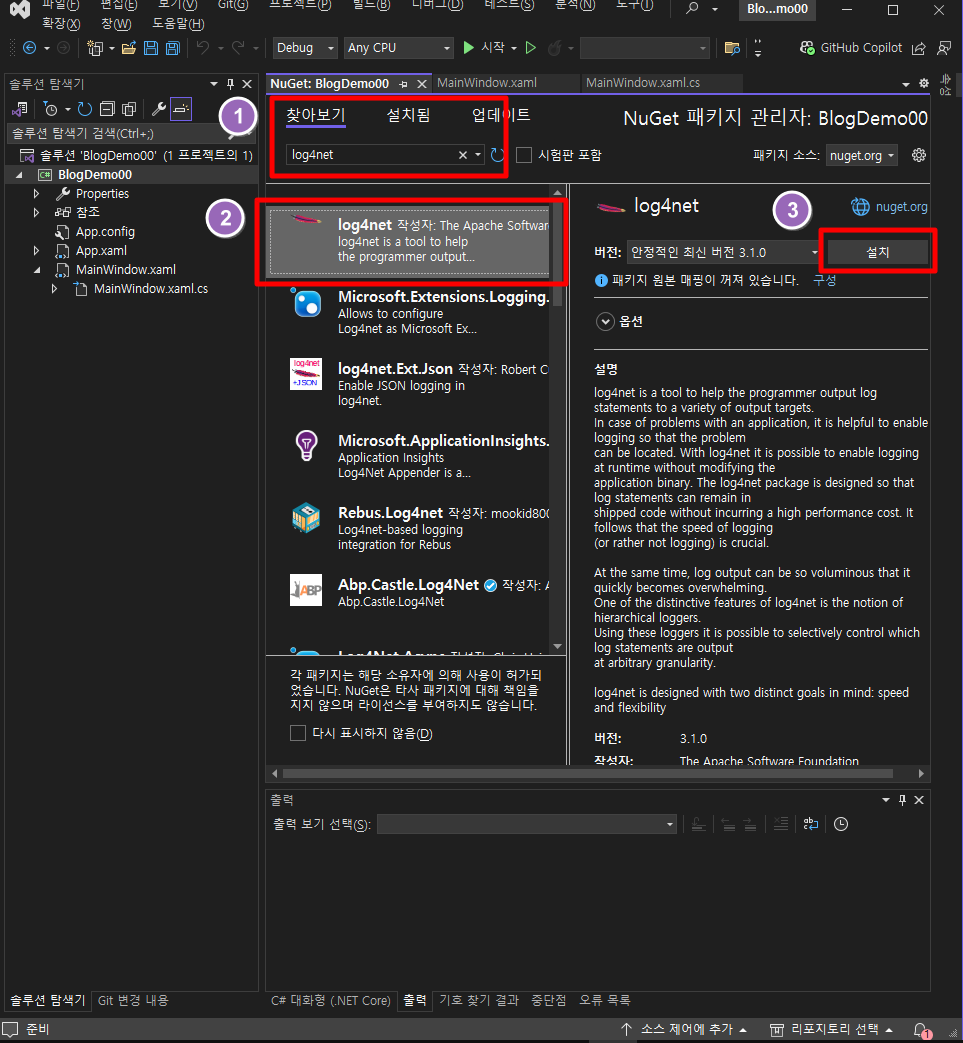Toggle word wrap icon in output toolbar

pyautogui.click(x=811, y=824)
